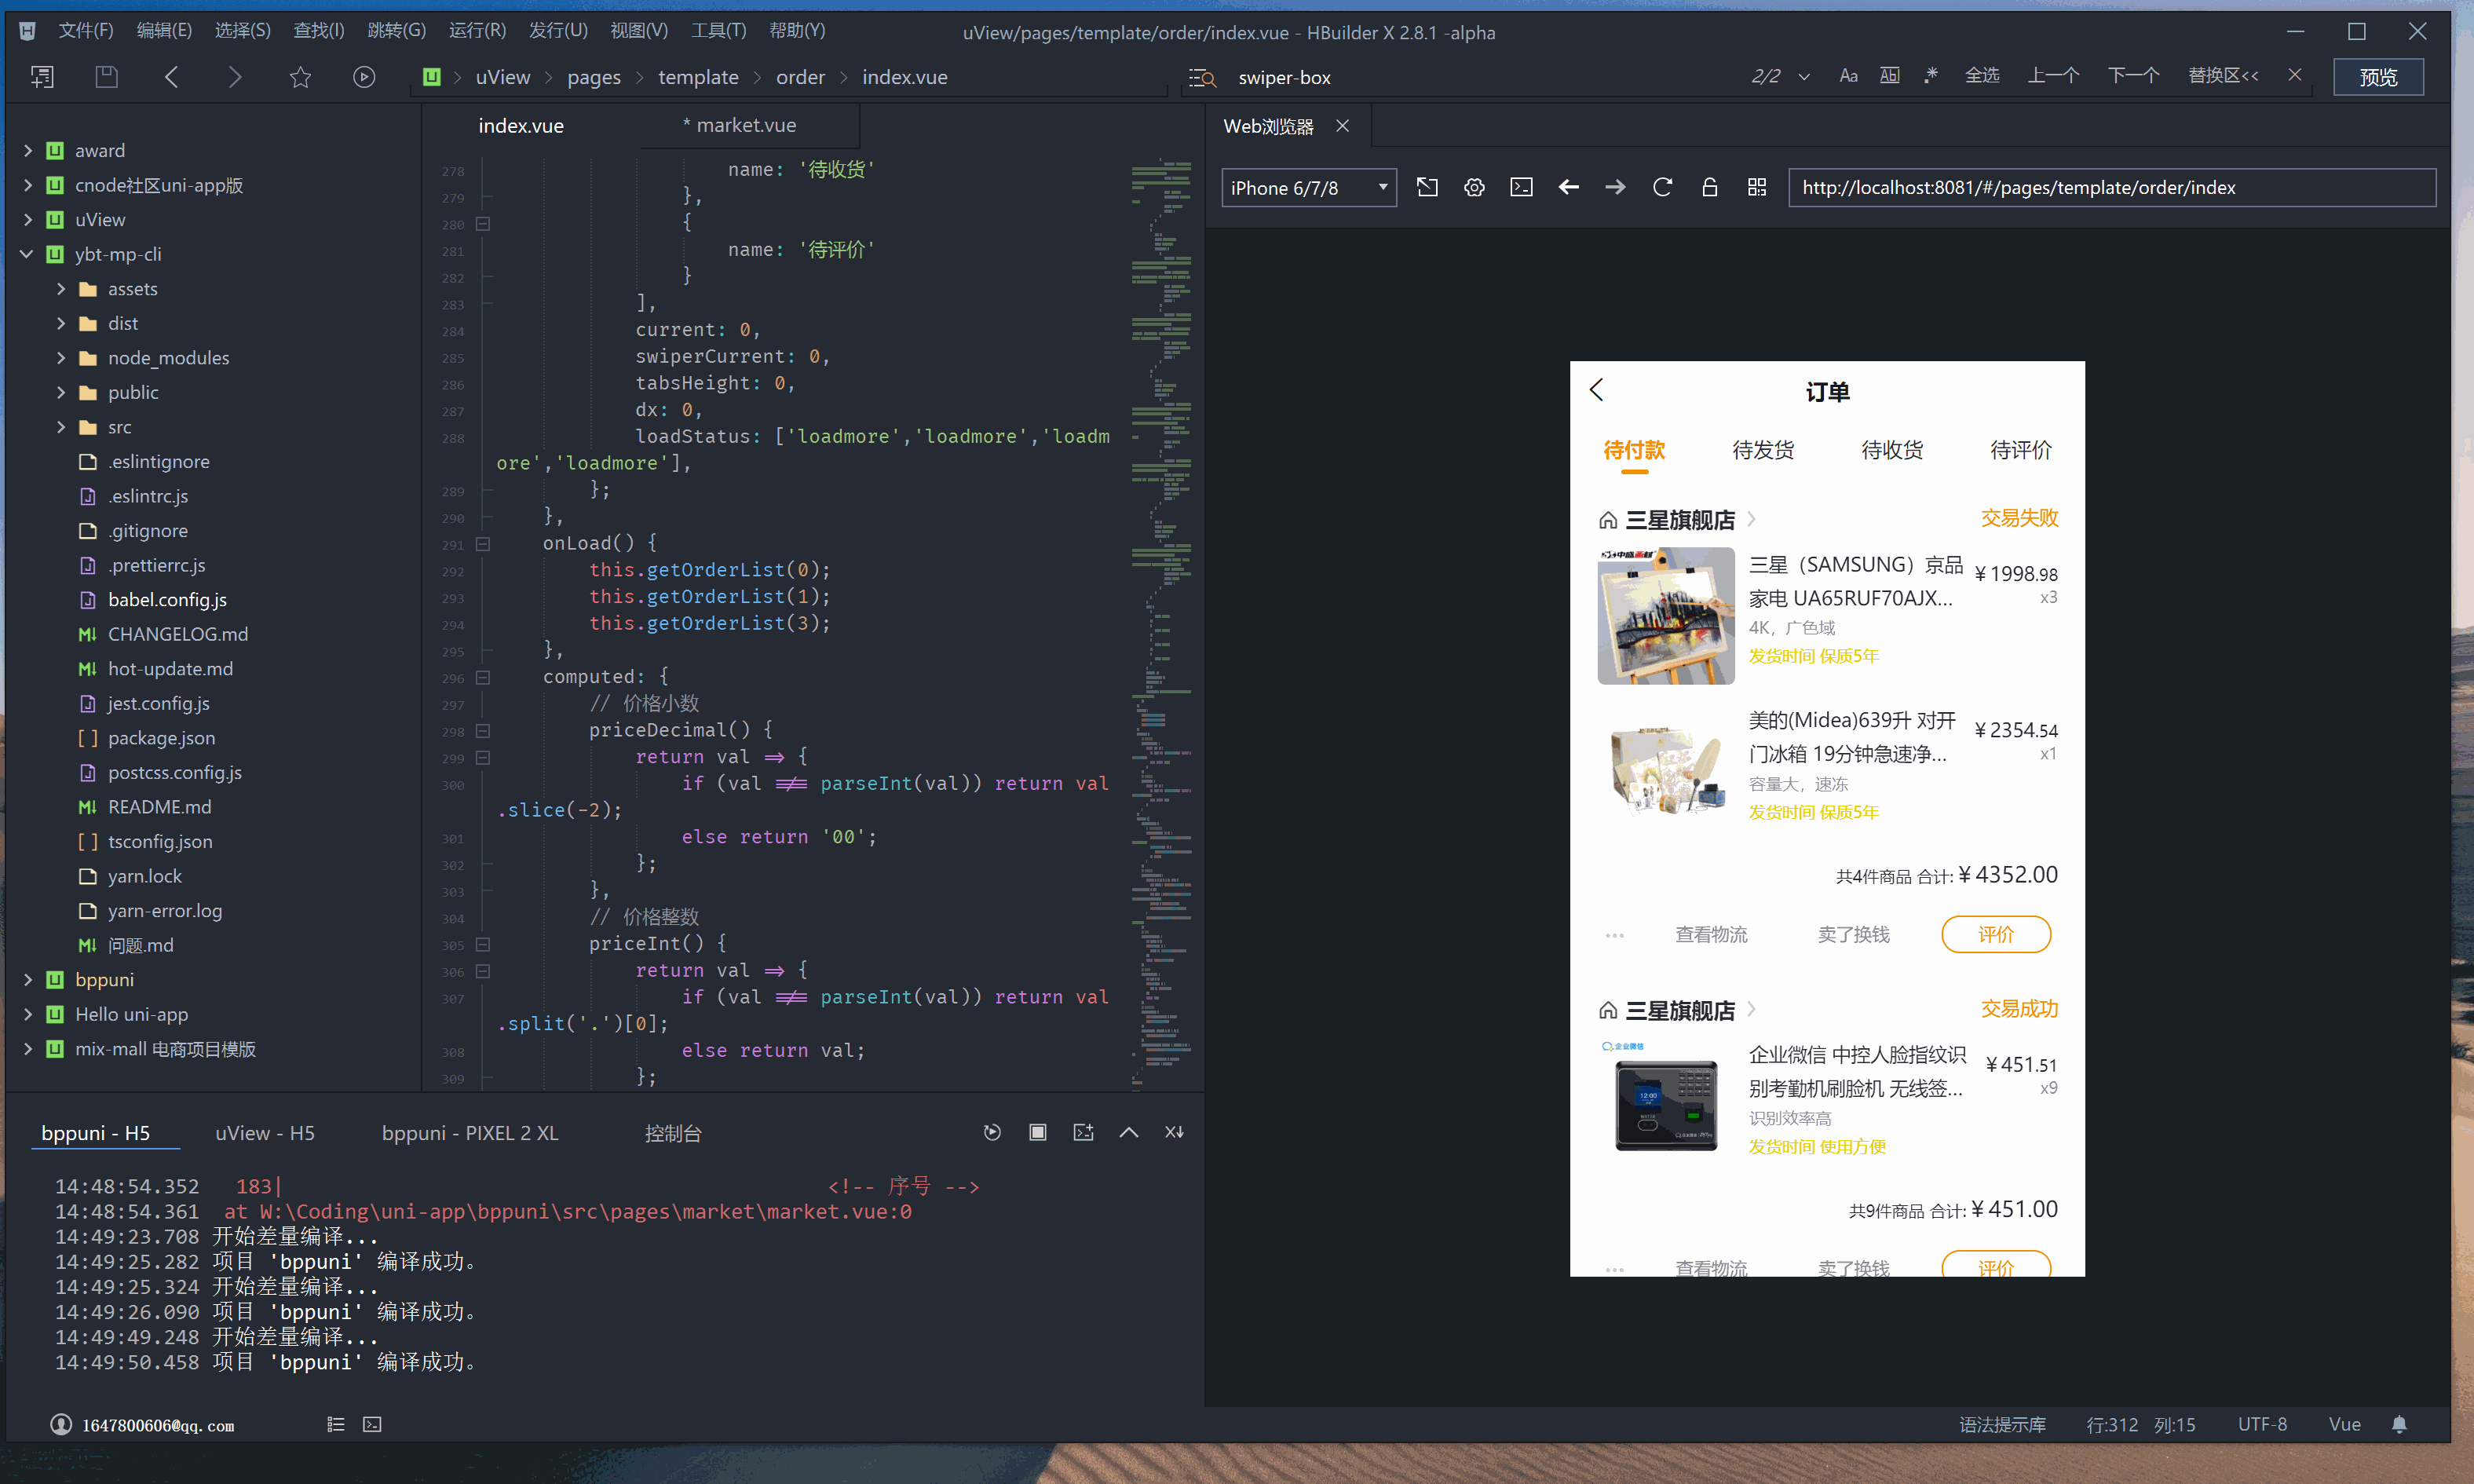Click the status bar terminal icon
2474x1484 pixels.
(x=372, y=1424)
